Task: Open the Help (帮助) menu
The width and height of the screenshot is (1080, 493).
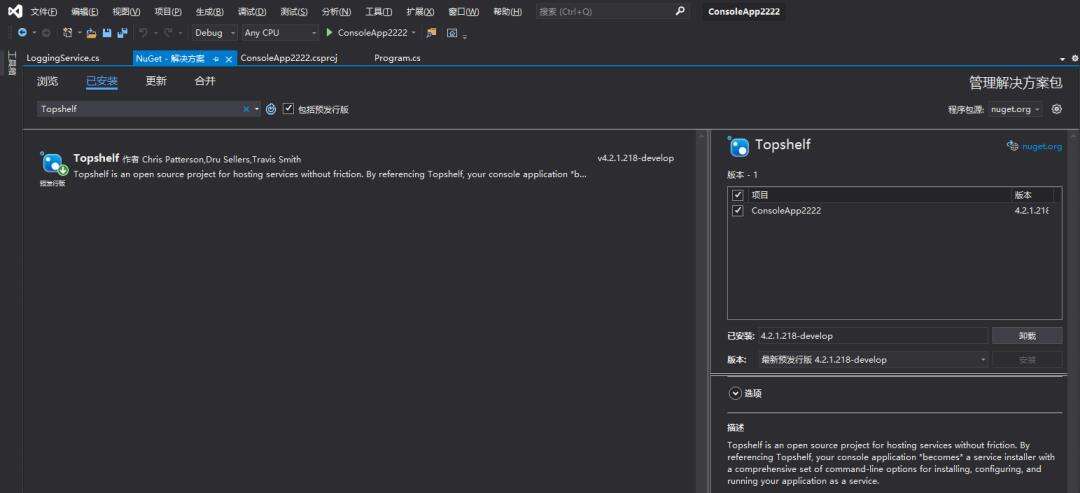Action: point(507,12)
